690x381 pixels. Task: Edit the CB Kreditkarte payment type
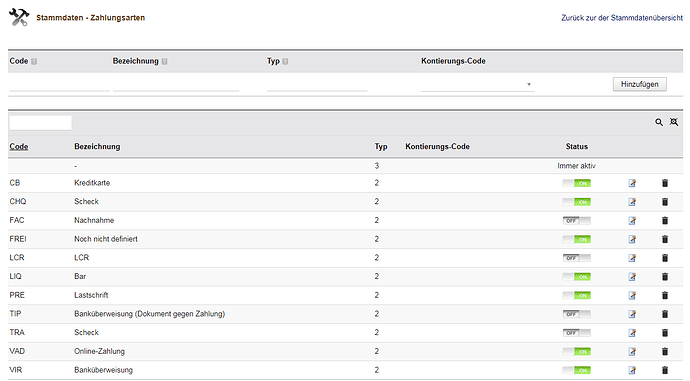pos(632,183)
